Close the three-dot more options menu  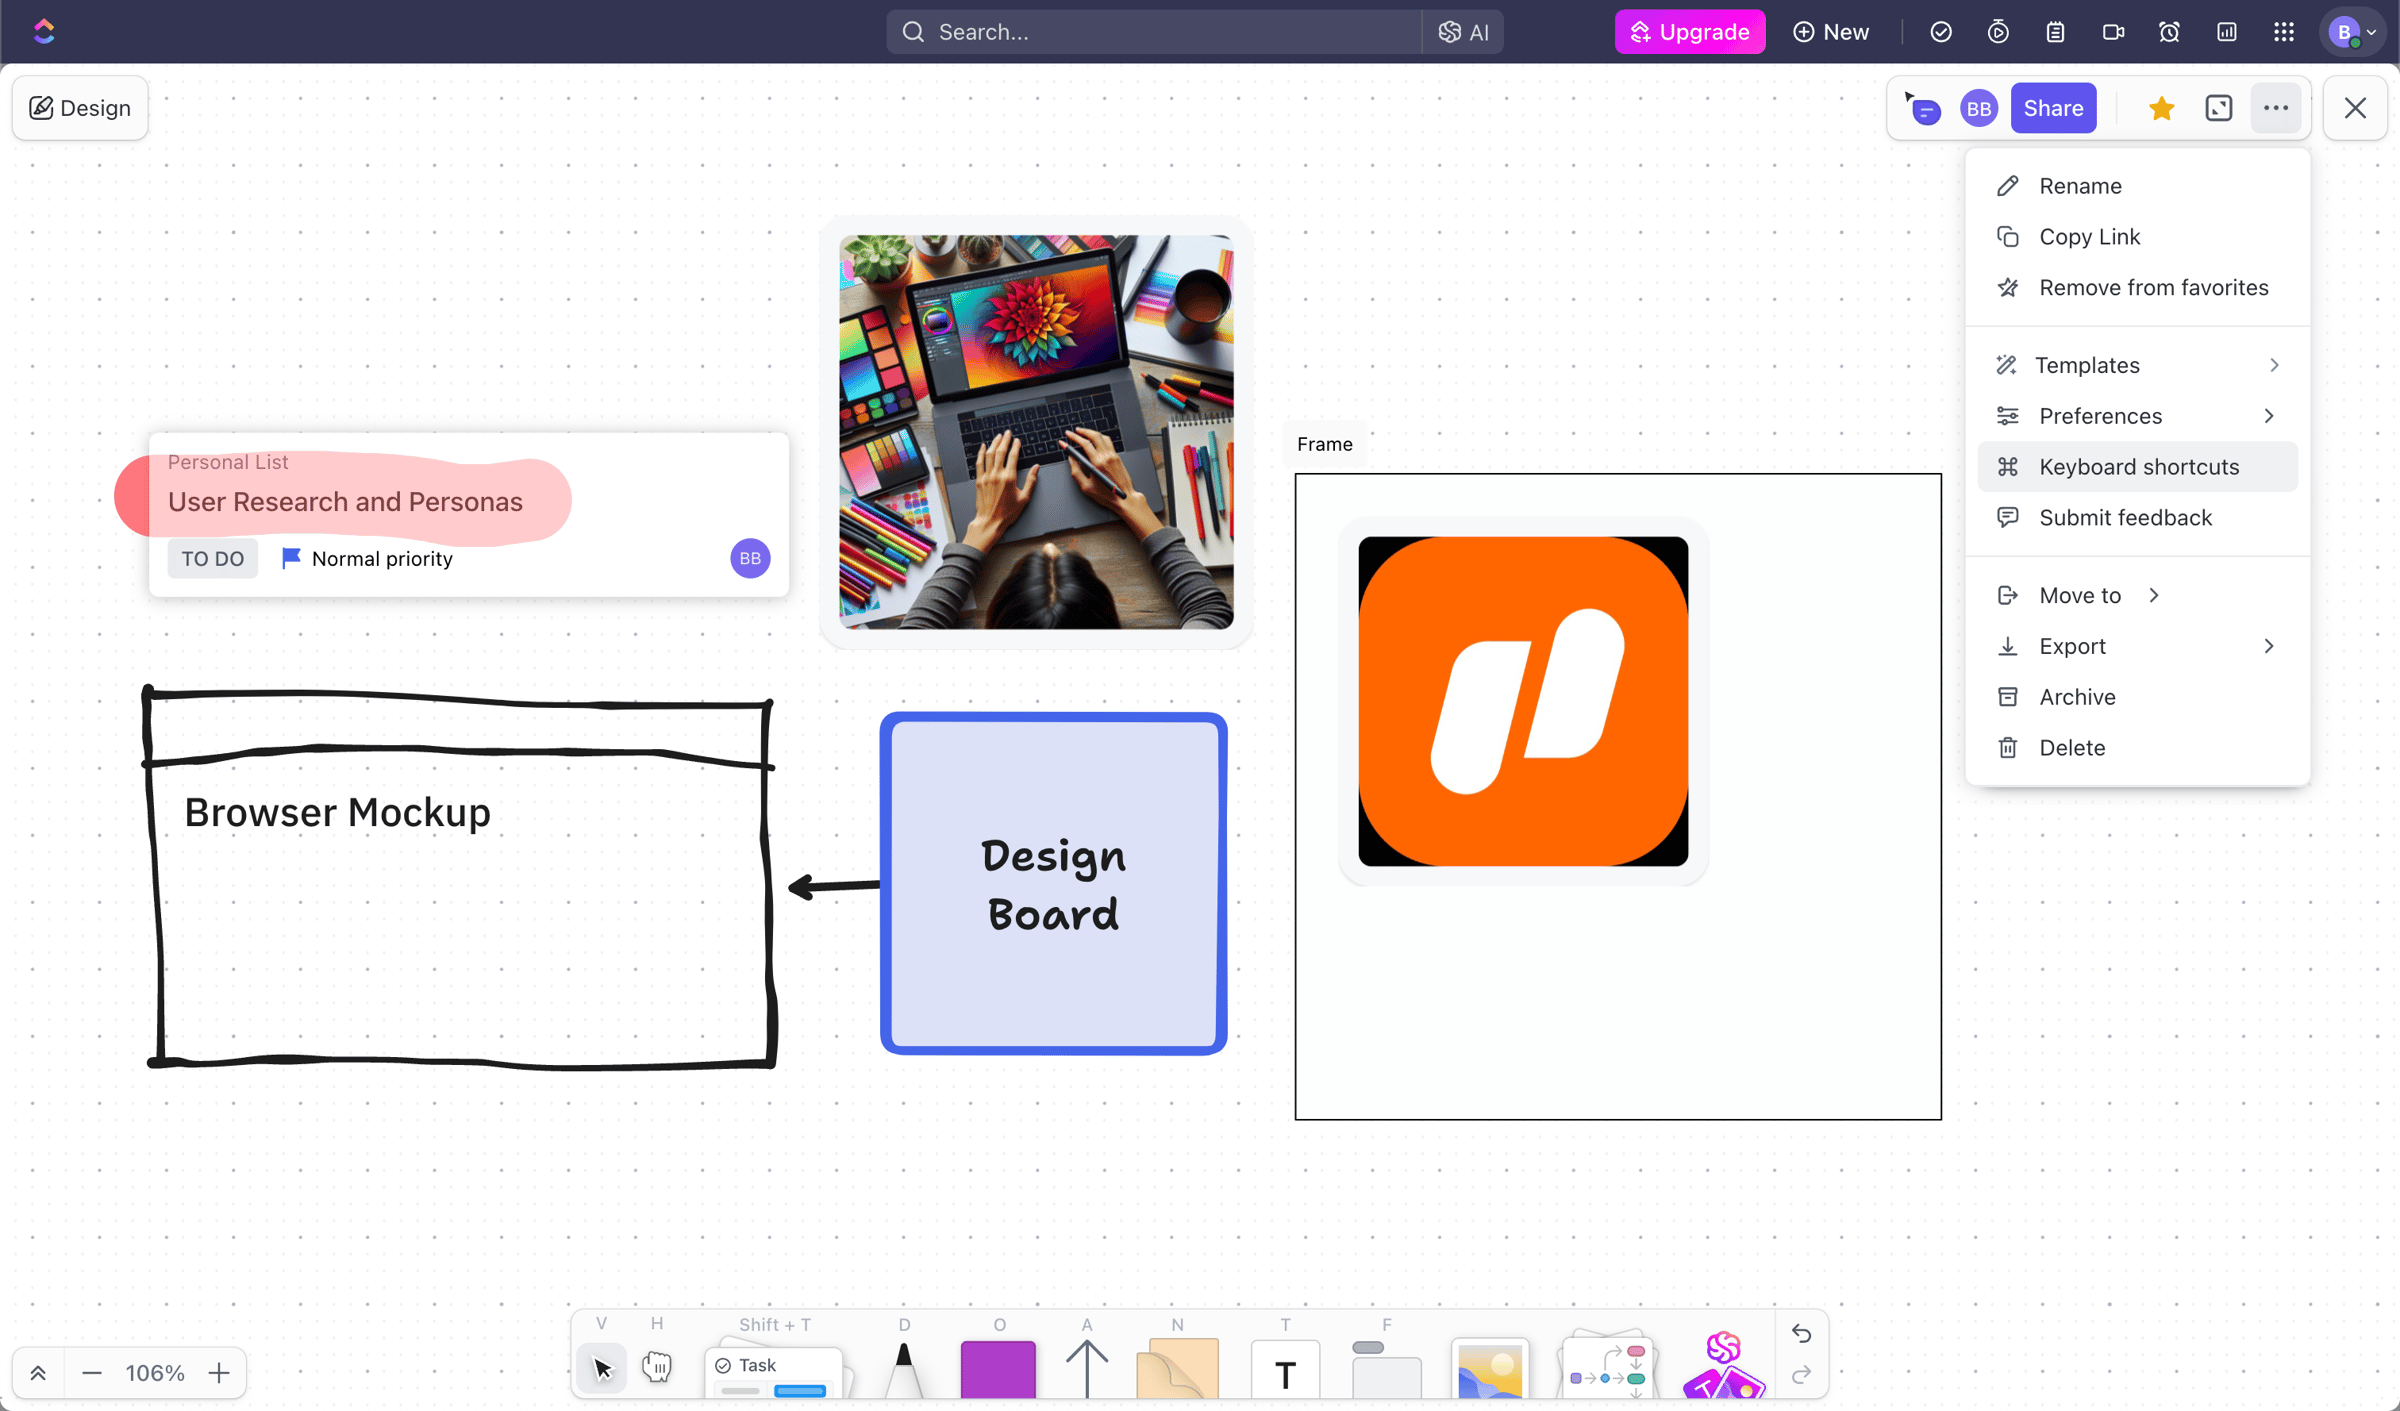tap(2276, 108)
